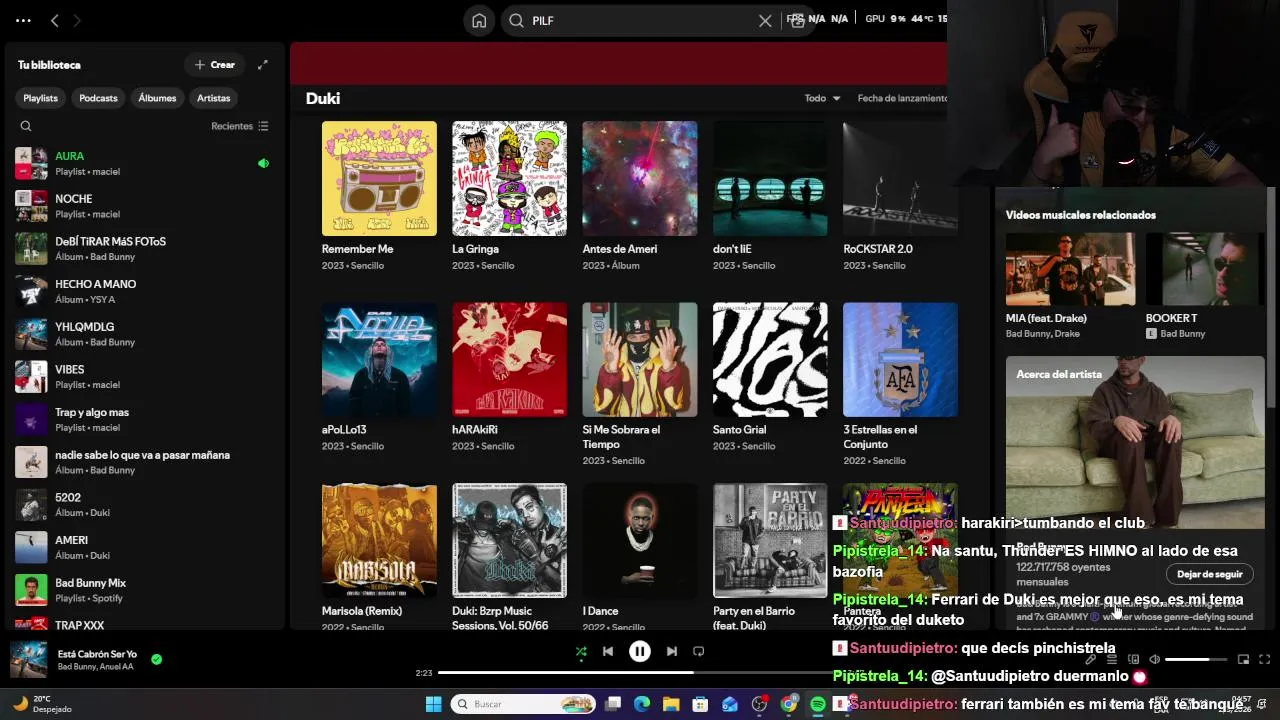
Task: Click Si Me Sobrara el Tiempo title
Action: [x=621, y=437]
